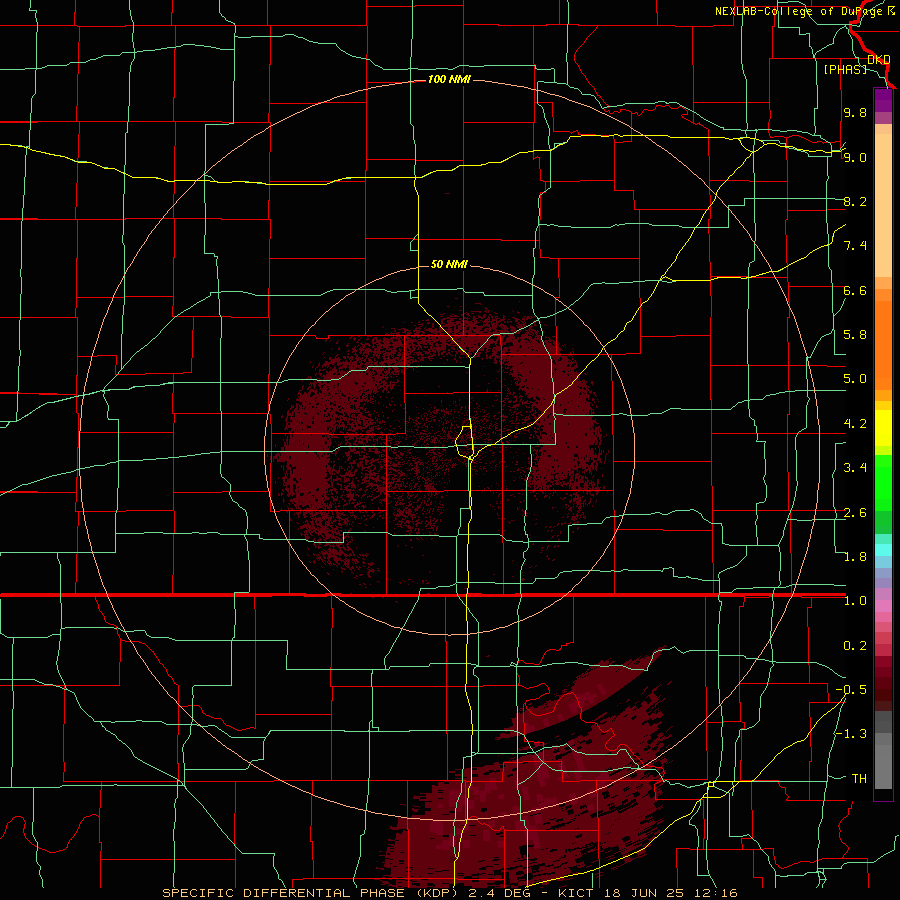Select the 2.6 legend value
900x900 pixels.
pos(855,513)
